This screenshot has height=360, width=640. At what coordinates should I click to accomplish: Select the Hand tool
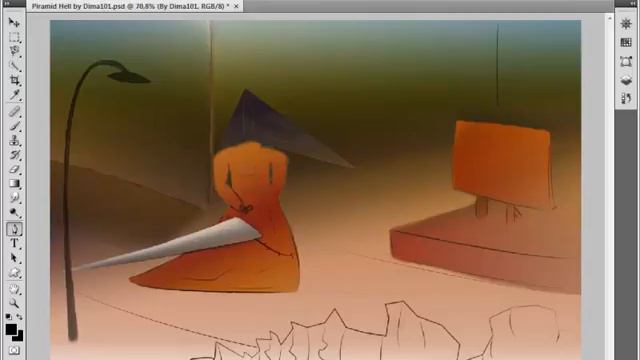coord(14,289)
